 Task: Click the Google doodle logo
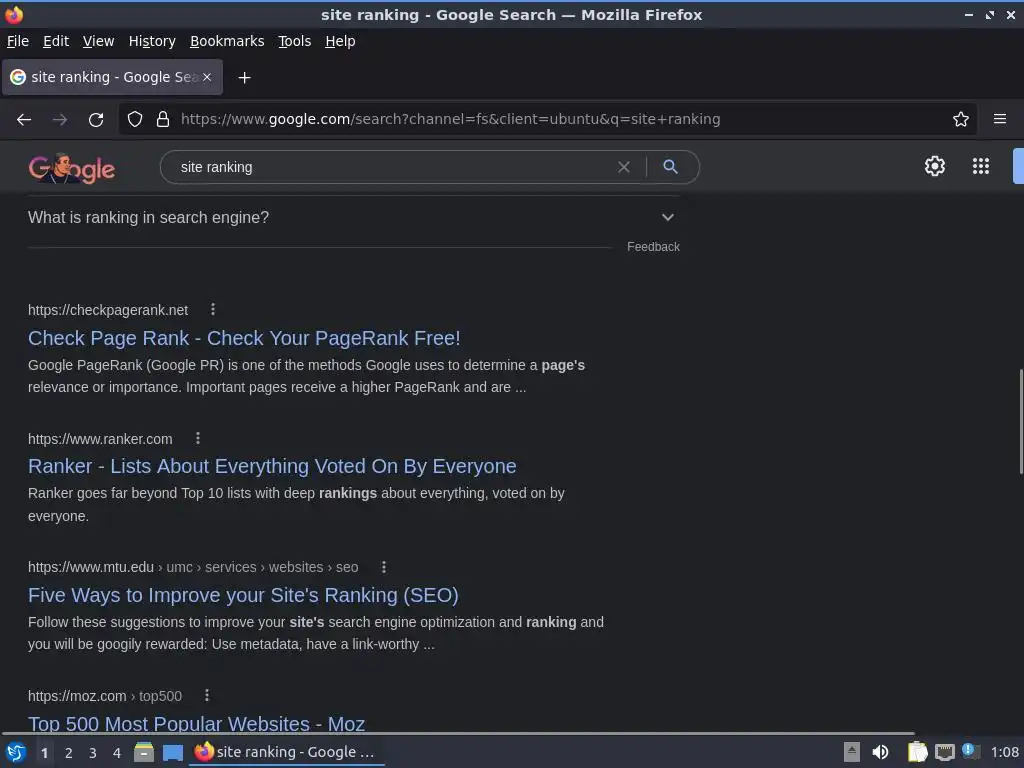[72, 168]
